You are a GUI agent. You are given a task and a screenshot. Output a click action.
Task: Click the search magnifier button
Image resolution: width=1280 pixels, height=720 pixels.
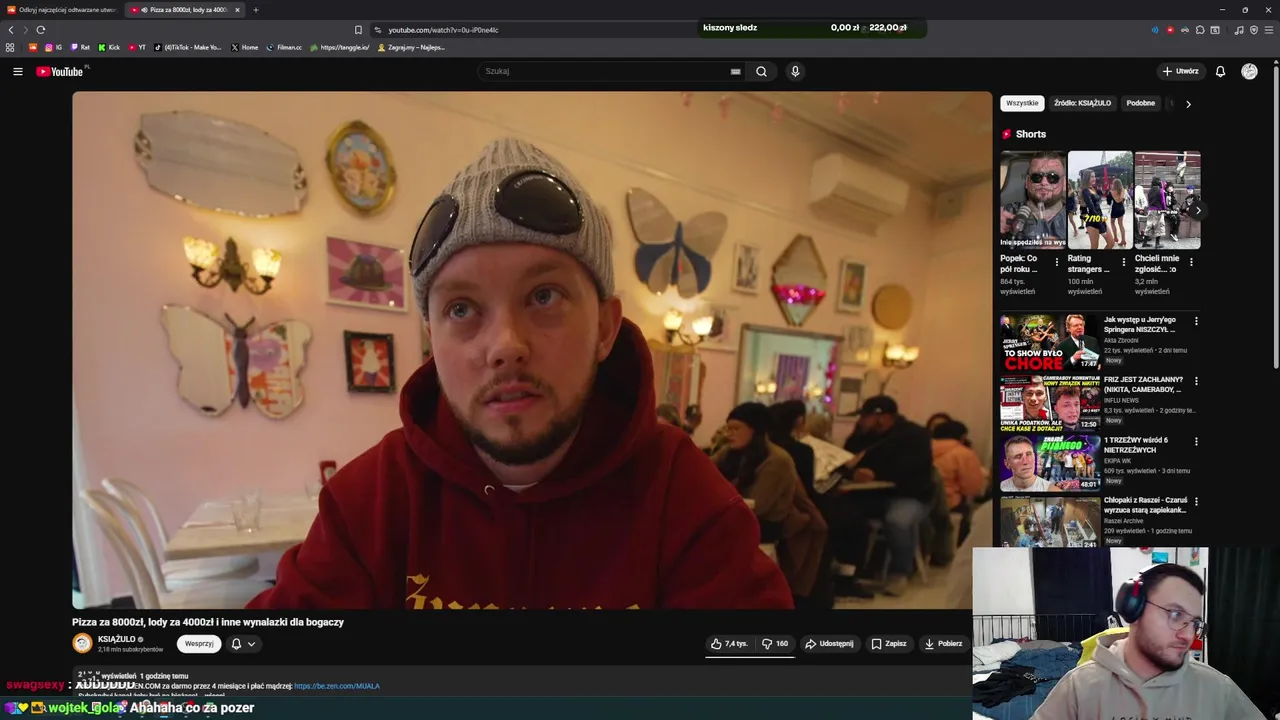point(761,71)
